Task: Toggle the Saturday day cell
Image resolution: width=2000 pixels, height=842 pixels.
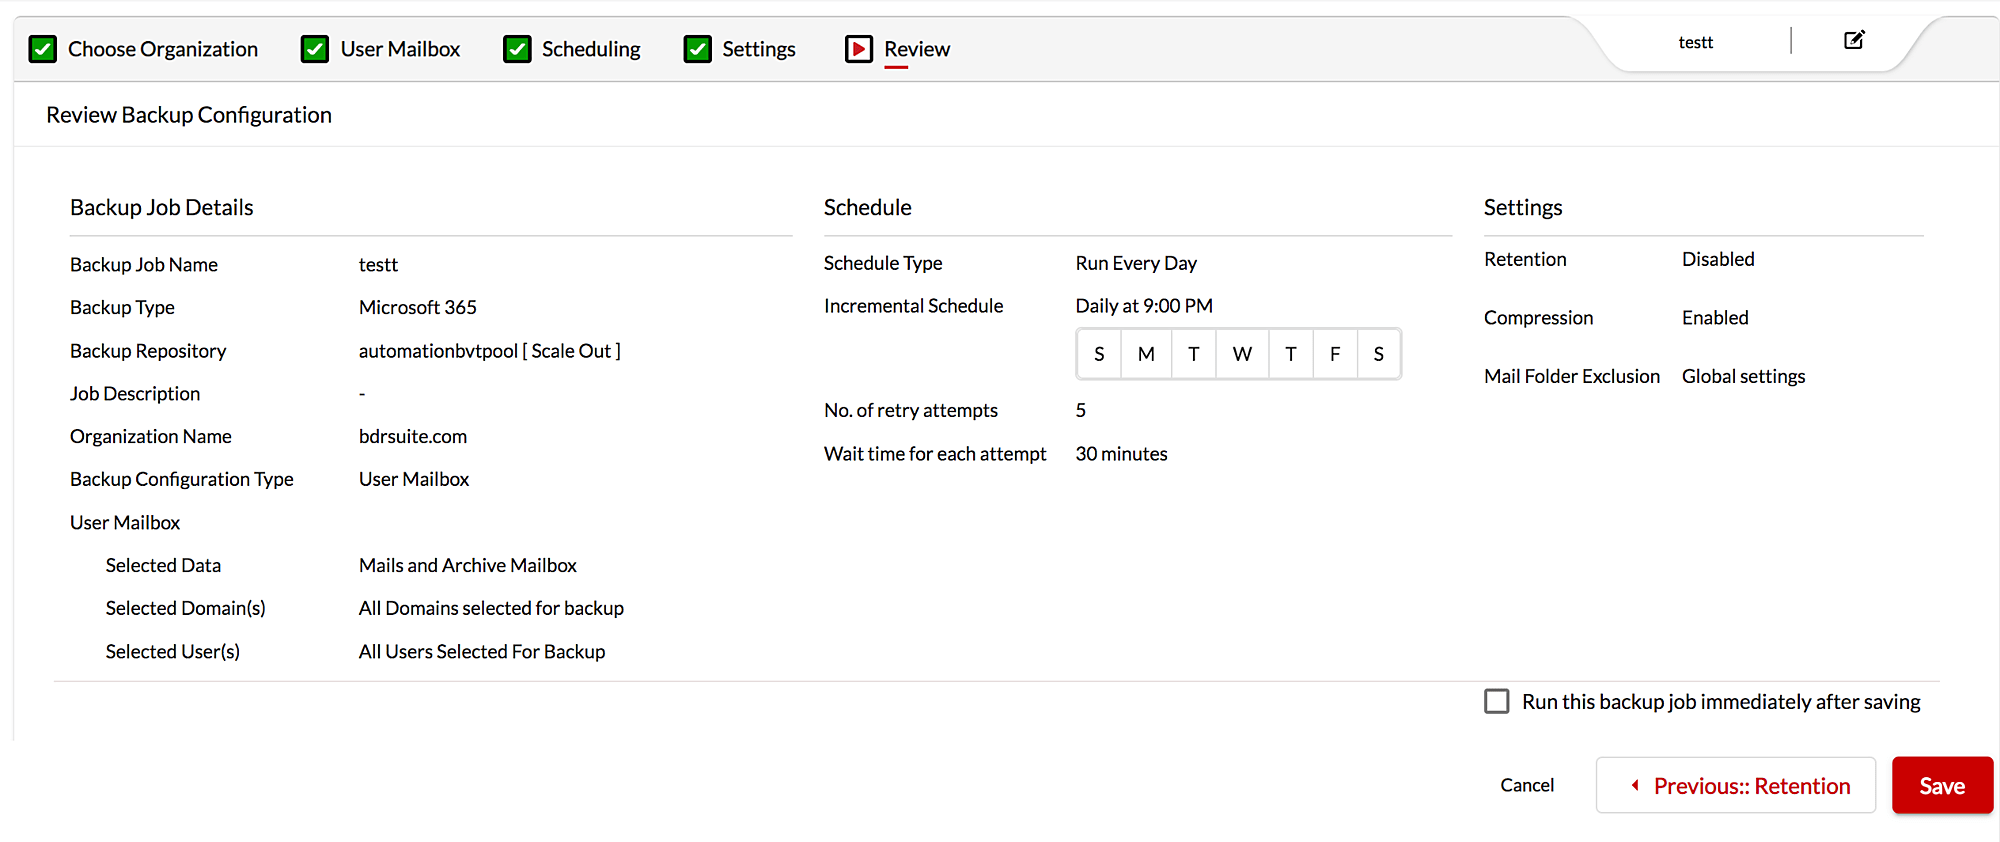Action: [x=1379, y=354]
